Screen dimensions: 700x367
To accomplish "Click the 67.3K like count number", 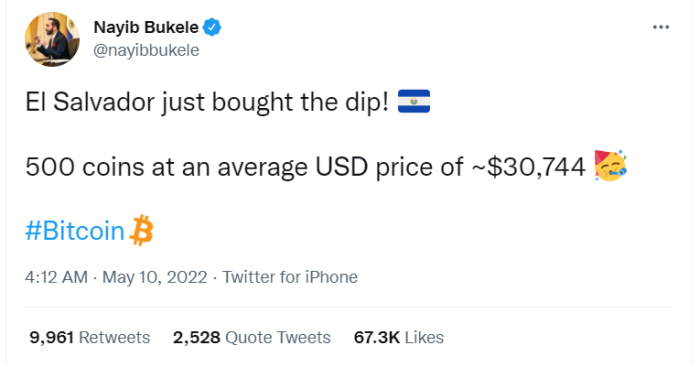I will pos(377,337).
